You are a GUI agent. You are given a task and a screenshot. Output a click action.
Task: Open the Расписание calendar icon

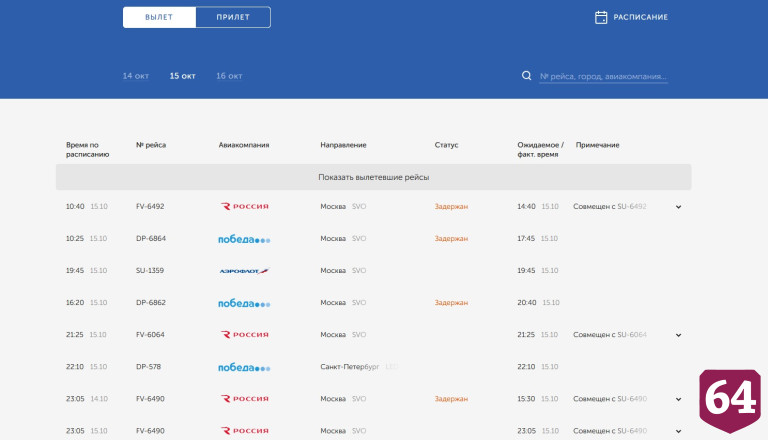click(601, 17)
